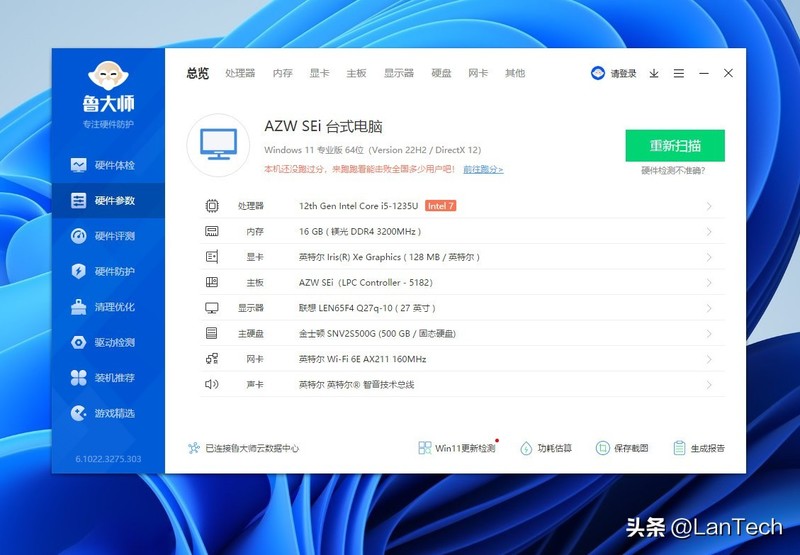Switch to the top 显卡 tab
The image size is (800, 555).
pyautogui.click(x=319, y=73)
